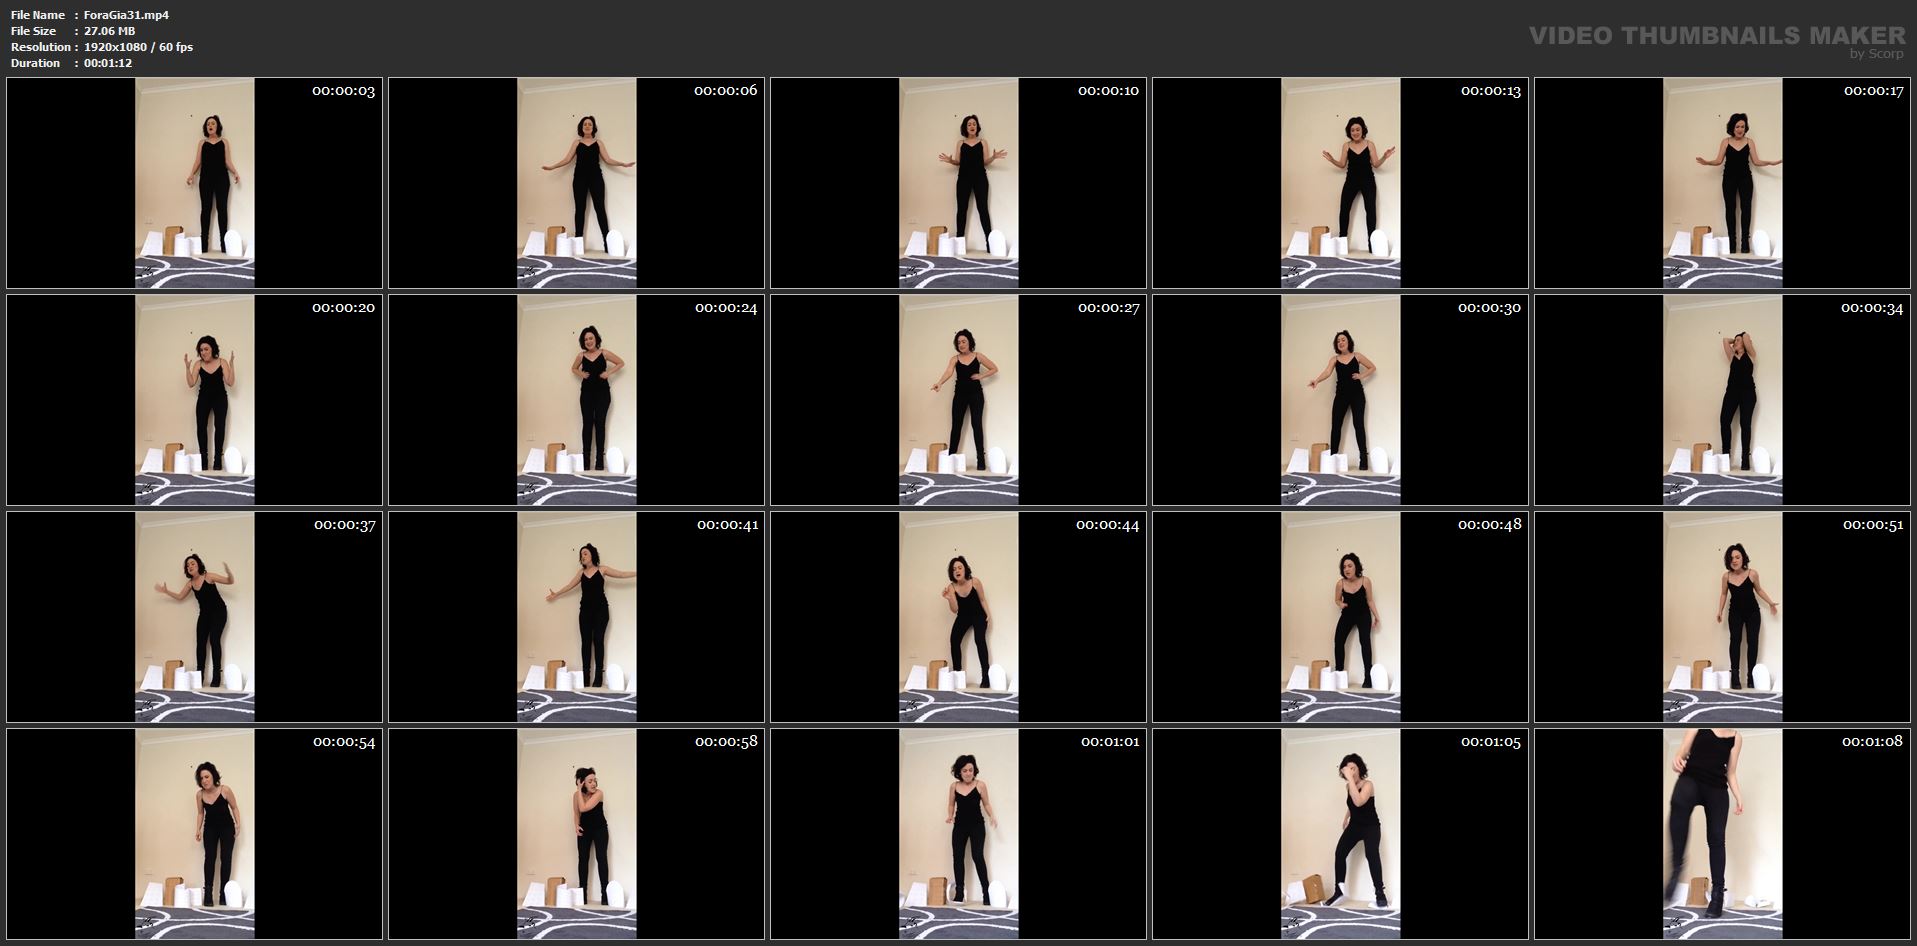Open the 00:00:51 thumbnail frame
This screenshot has height=946, width=1917.
(x=1723, y=617)
